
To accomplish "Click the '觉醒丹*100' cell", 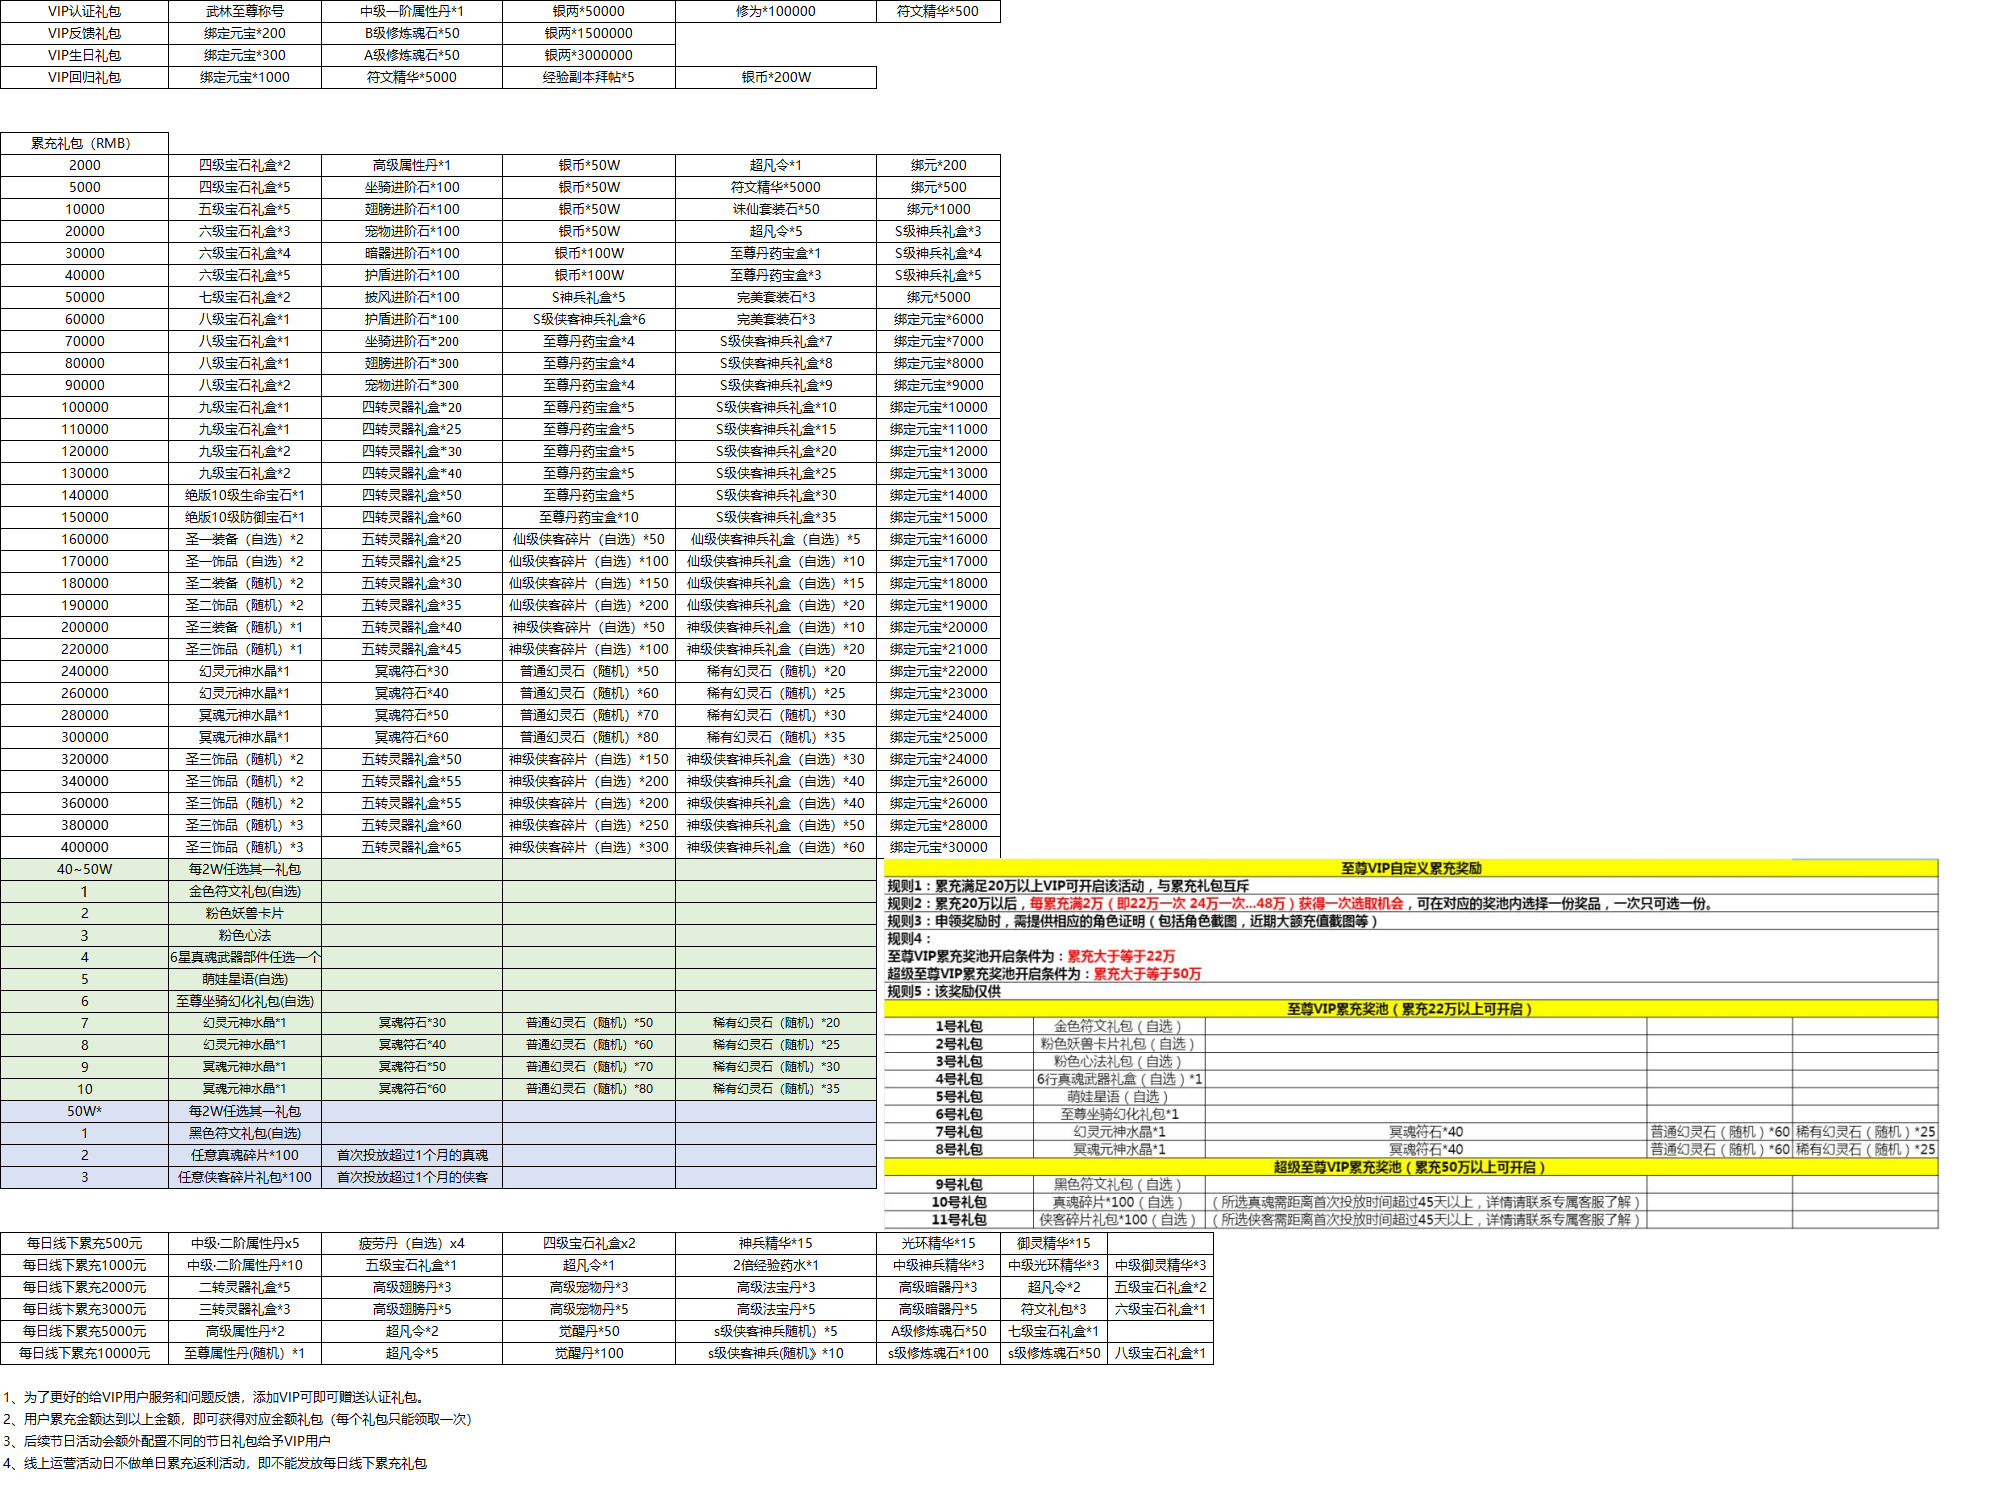I will (589, 1353).
